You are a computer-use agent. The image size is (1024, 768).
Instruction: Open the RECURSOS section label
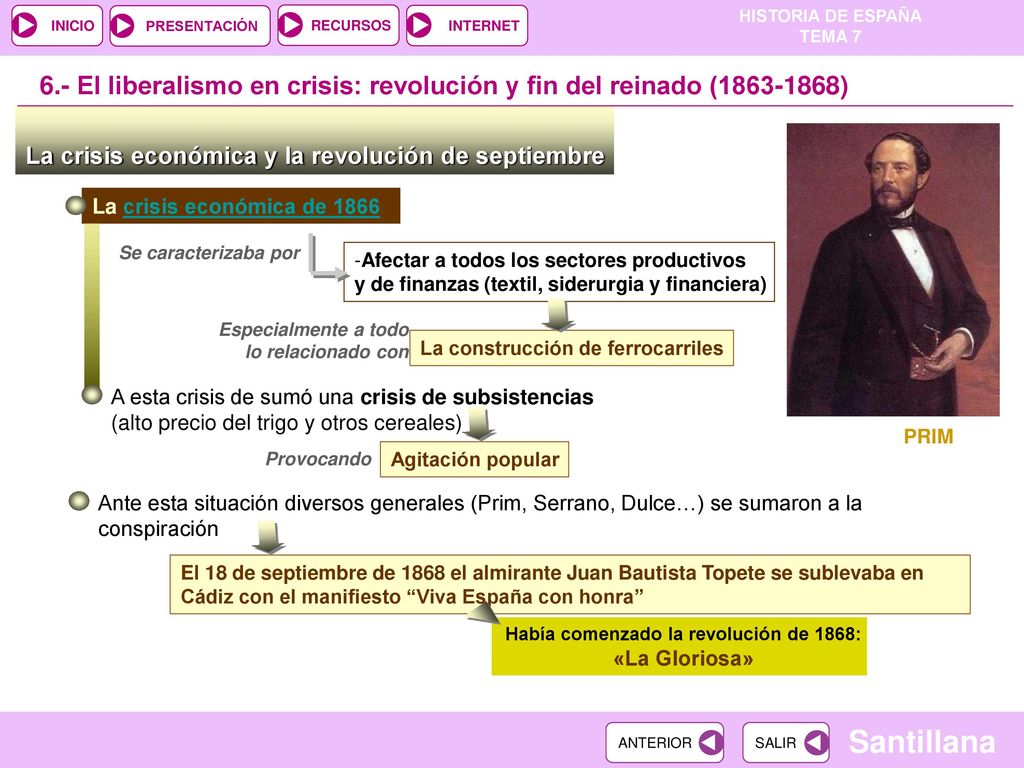pos(351,25)
